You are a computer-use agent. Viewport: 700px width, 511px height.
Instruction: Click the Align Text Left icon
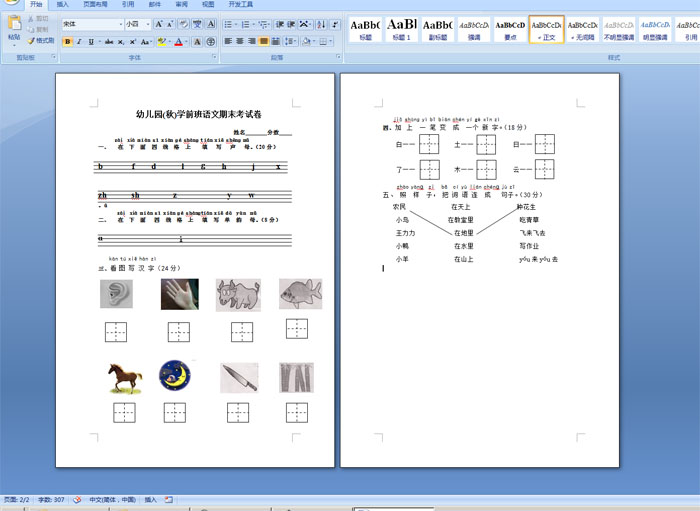coord(228,42)
